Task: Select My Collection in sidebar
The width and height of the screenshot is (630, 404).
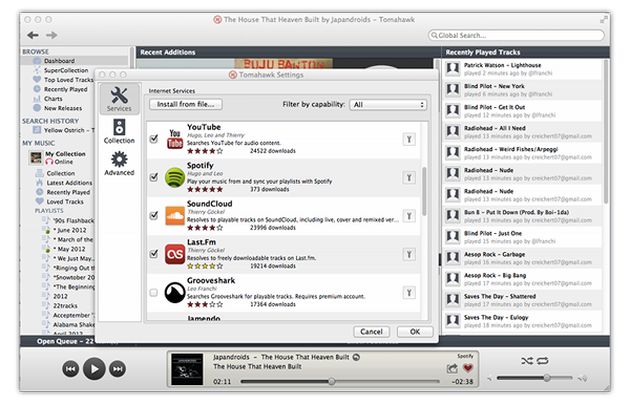Action: click(x=64, y=154)
